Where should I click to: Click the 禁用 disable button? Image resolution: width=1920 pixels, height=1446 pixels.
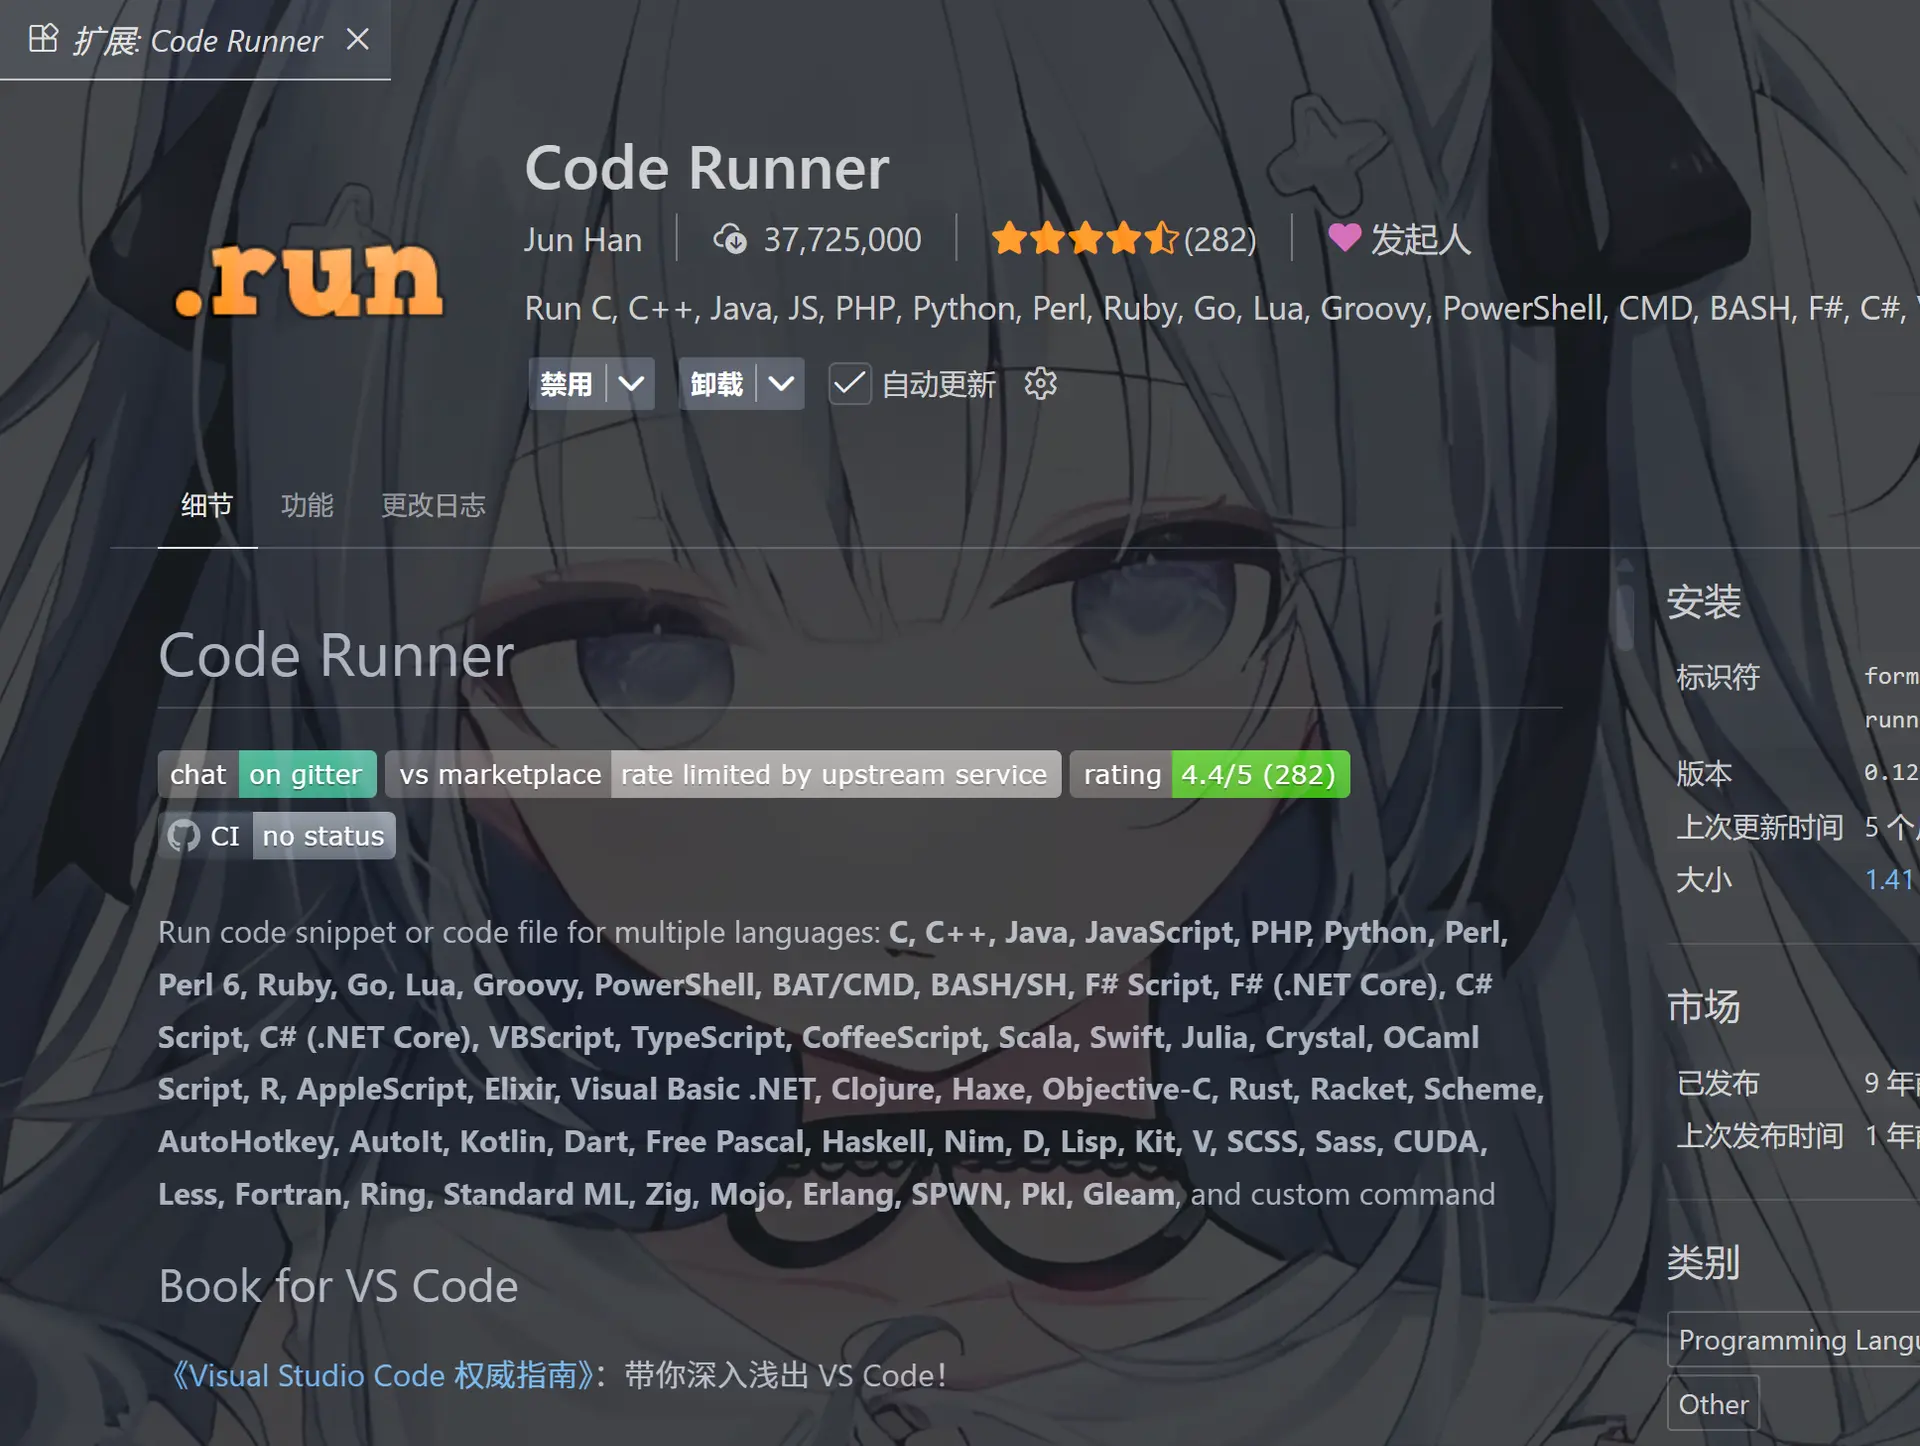567,384
